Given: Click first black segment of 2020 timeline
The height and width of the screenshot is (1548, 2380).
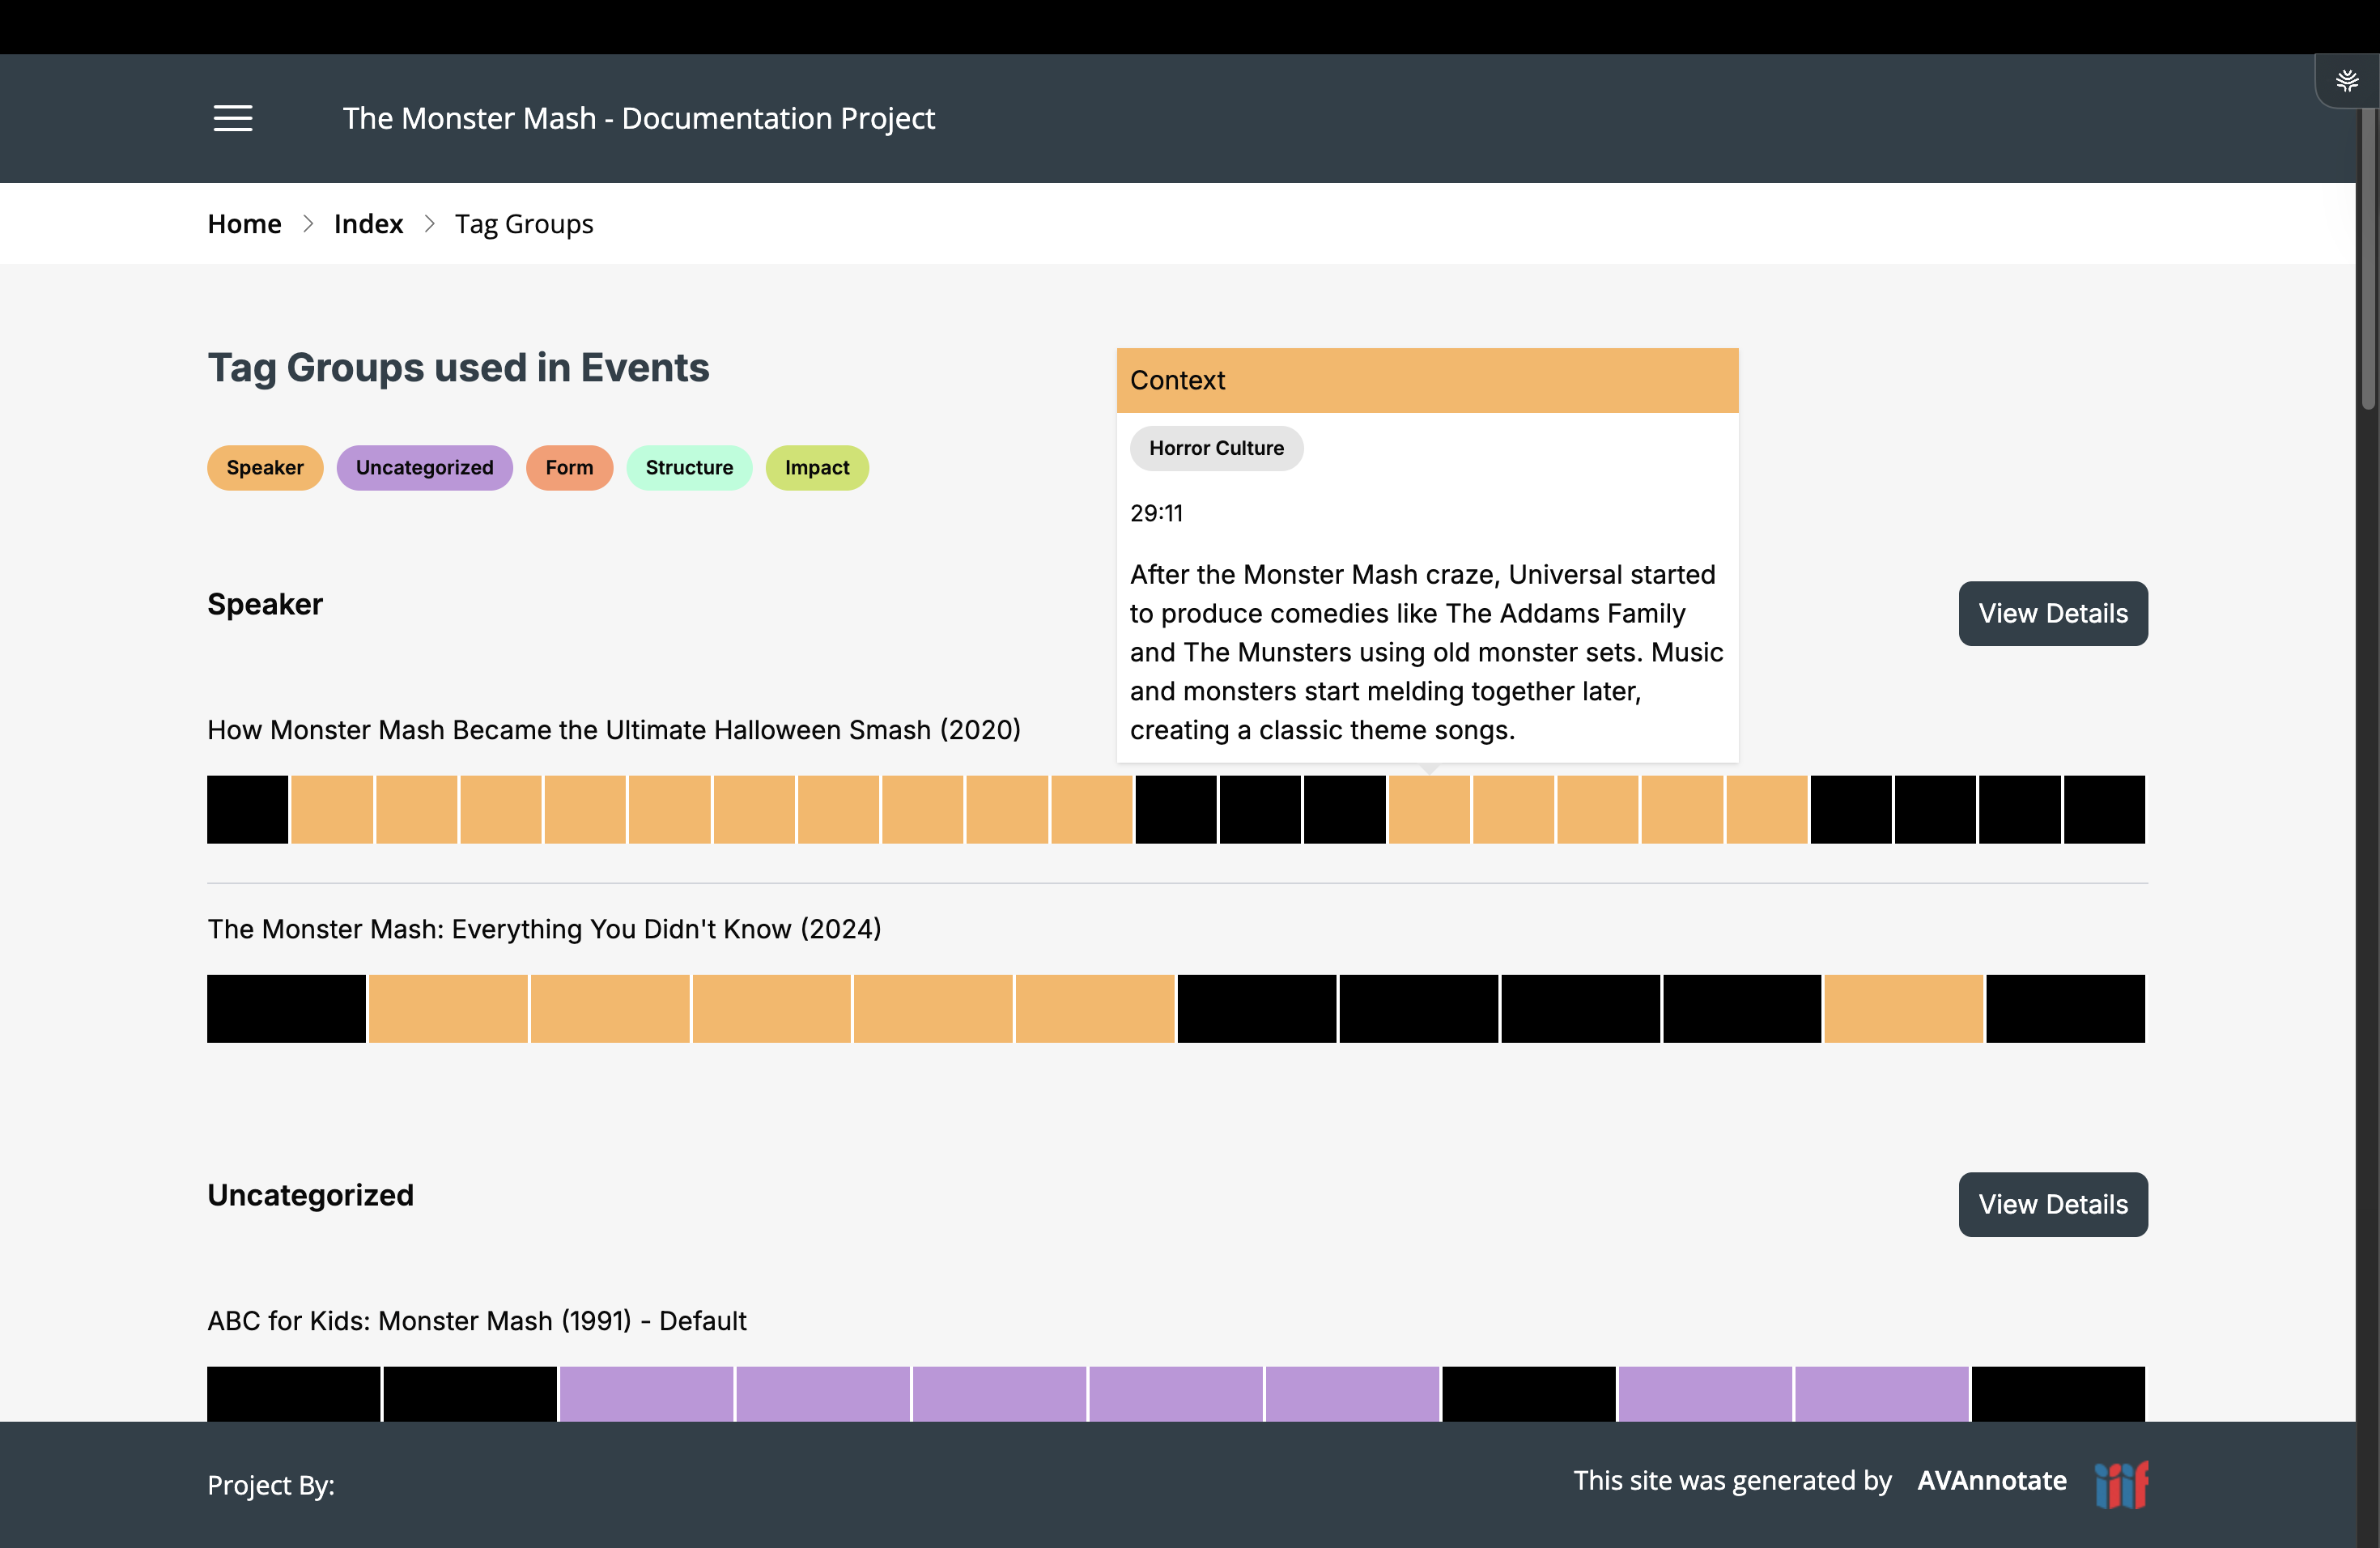Looking at the screenshot, I should tap(247, 809).
